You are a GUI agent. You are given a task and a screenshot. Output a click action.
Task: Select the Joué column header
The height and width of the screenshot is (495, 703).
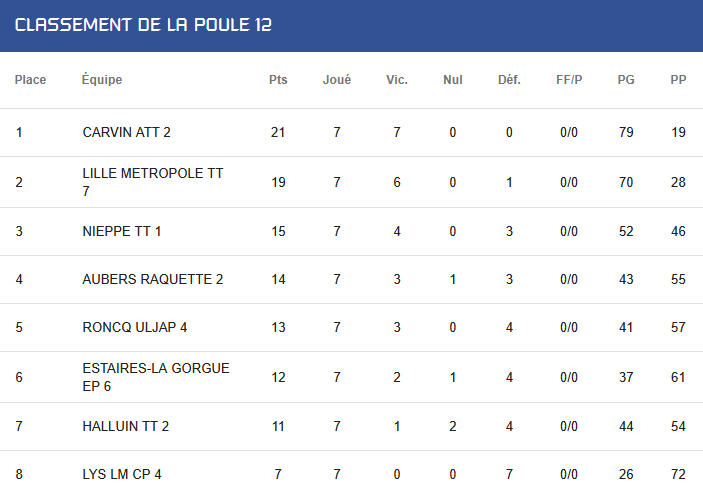click(x=337, y=80)
